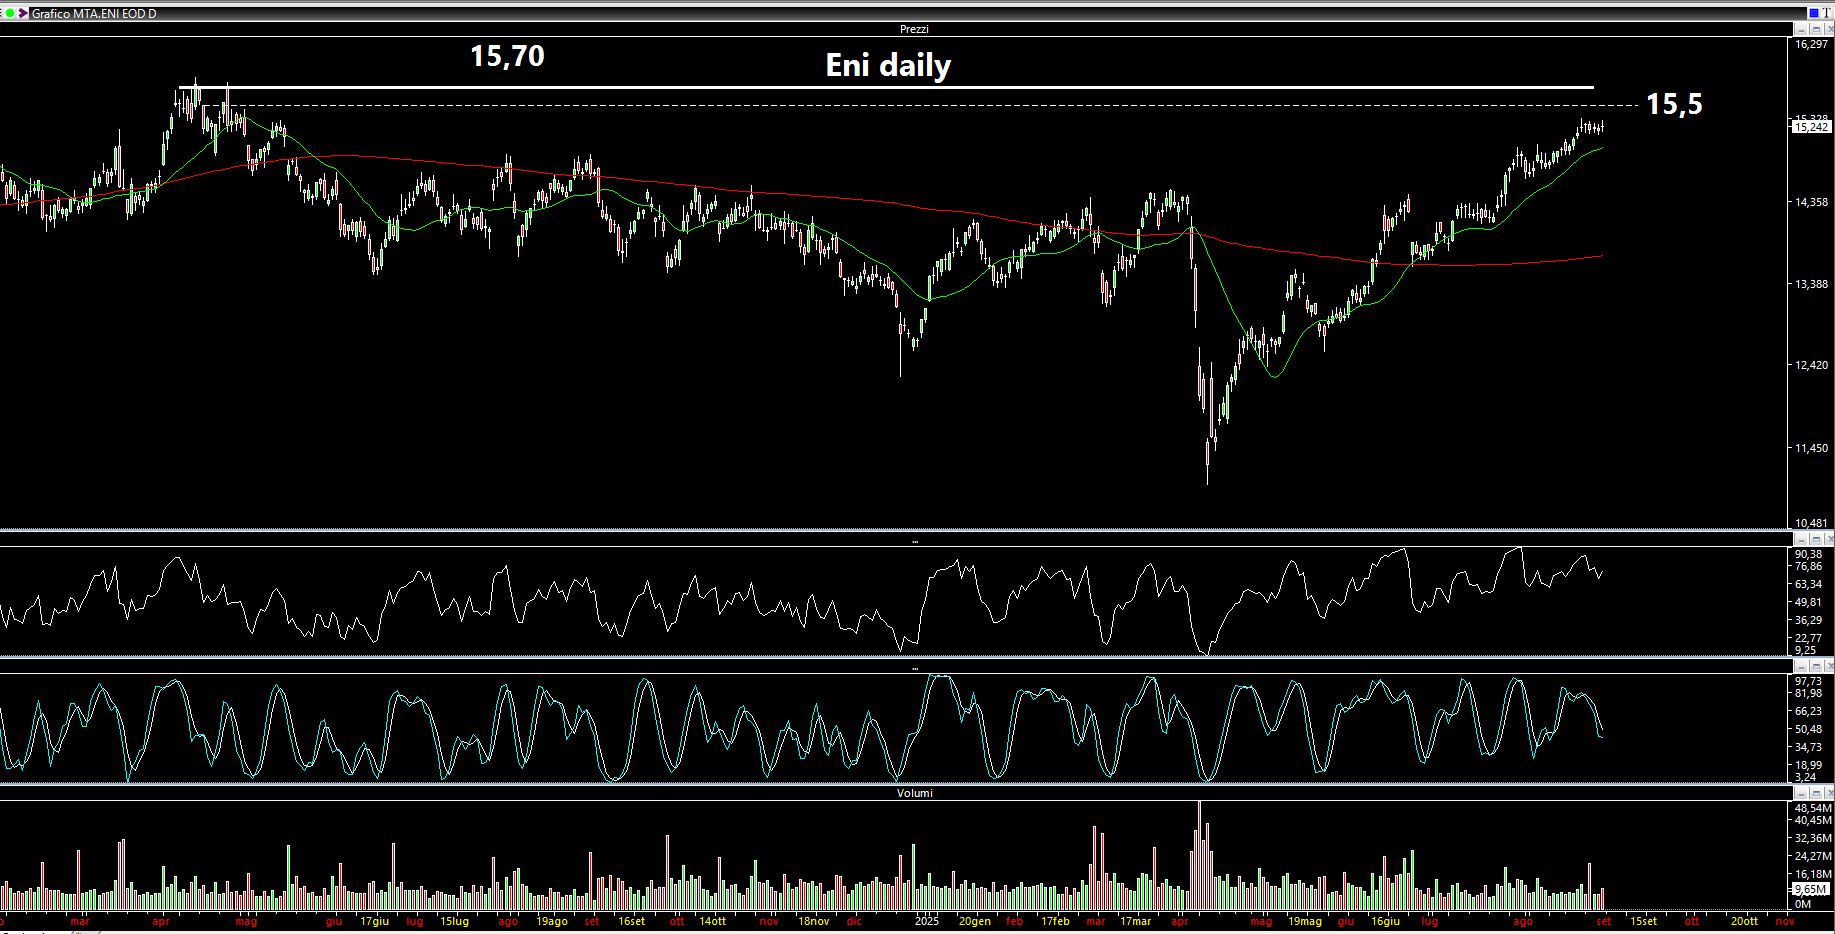Click the 12,420 price axis value

(x=1811, y=365)
